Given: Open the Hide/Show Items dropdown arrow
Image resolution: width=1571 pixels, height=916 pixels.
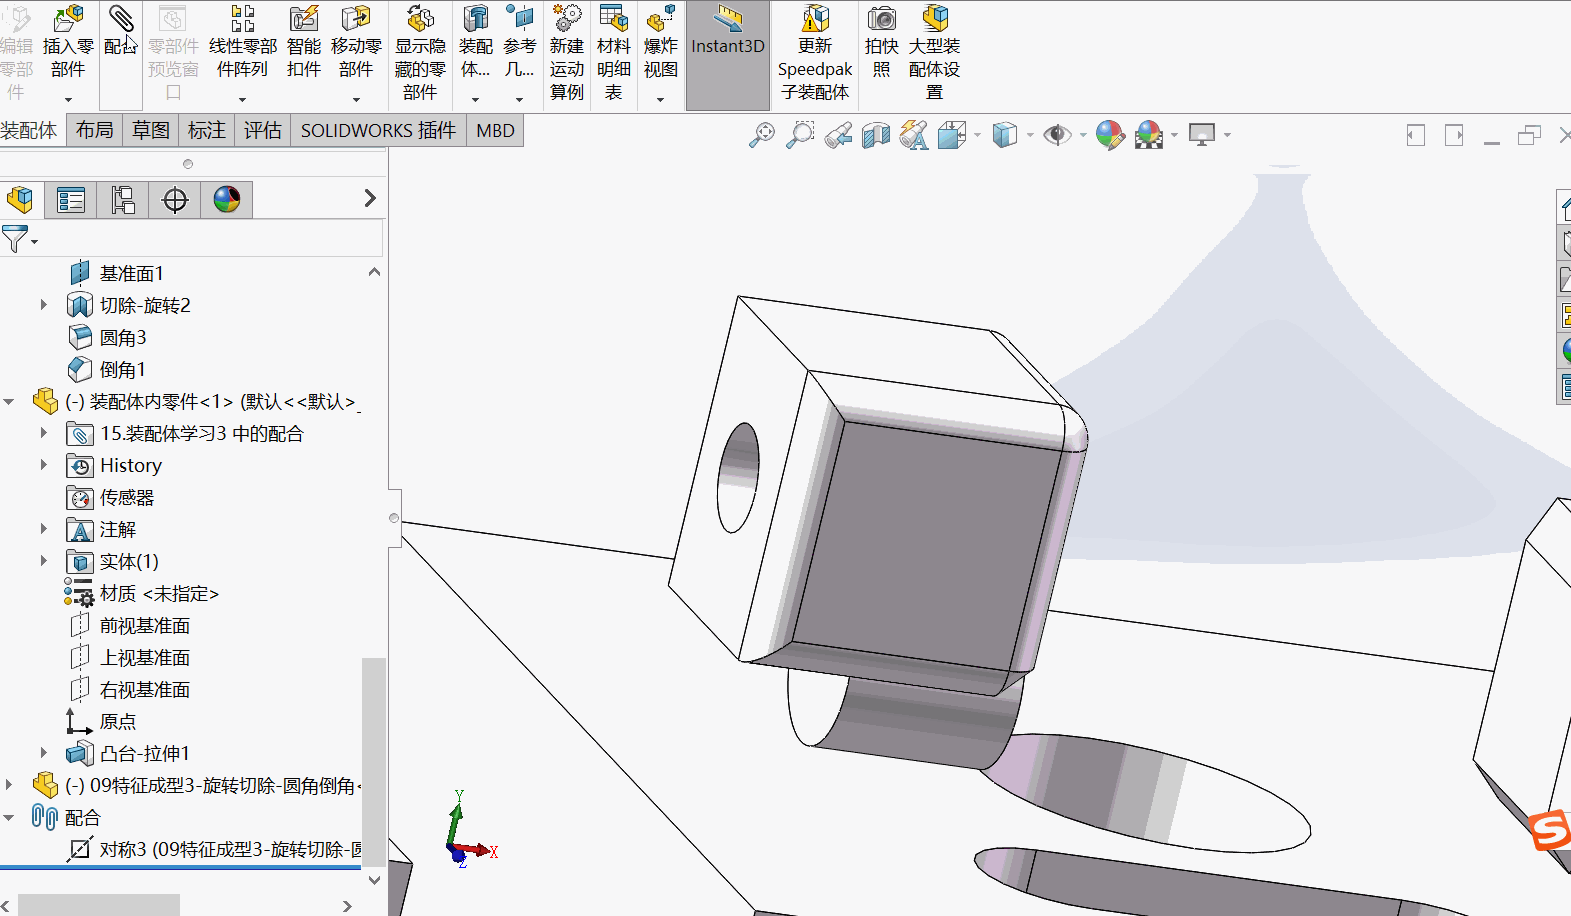Looking at the screenshot, I should pyautogui.click(x=1083, y=135).
